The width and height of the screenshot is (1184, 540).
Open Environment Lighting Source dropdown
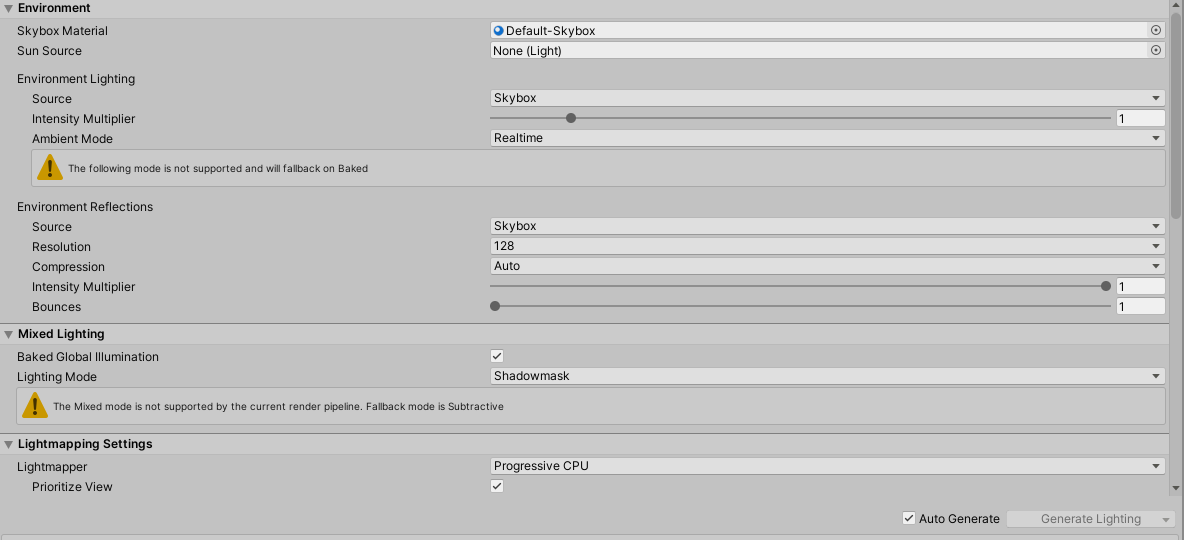pos(827,98)
